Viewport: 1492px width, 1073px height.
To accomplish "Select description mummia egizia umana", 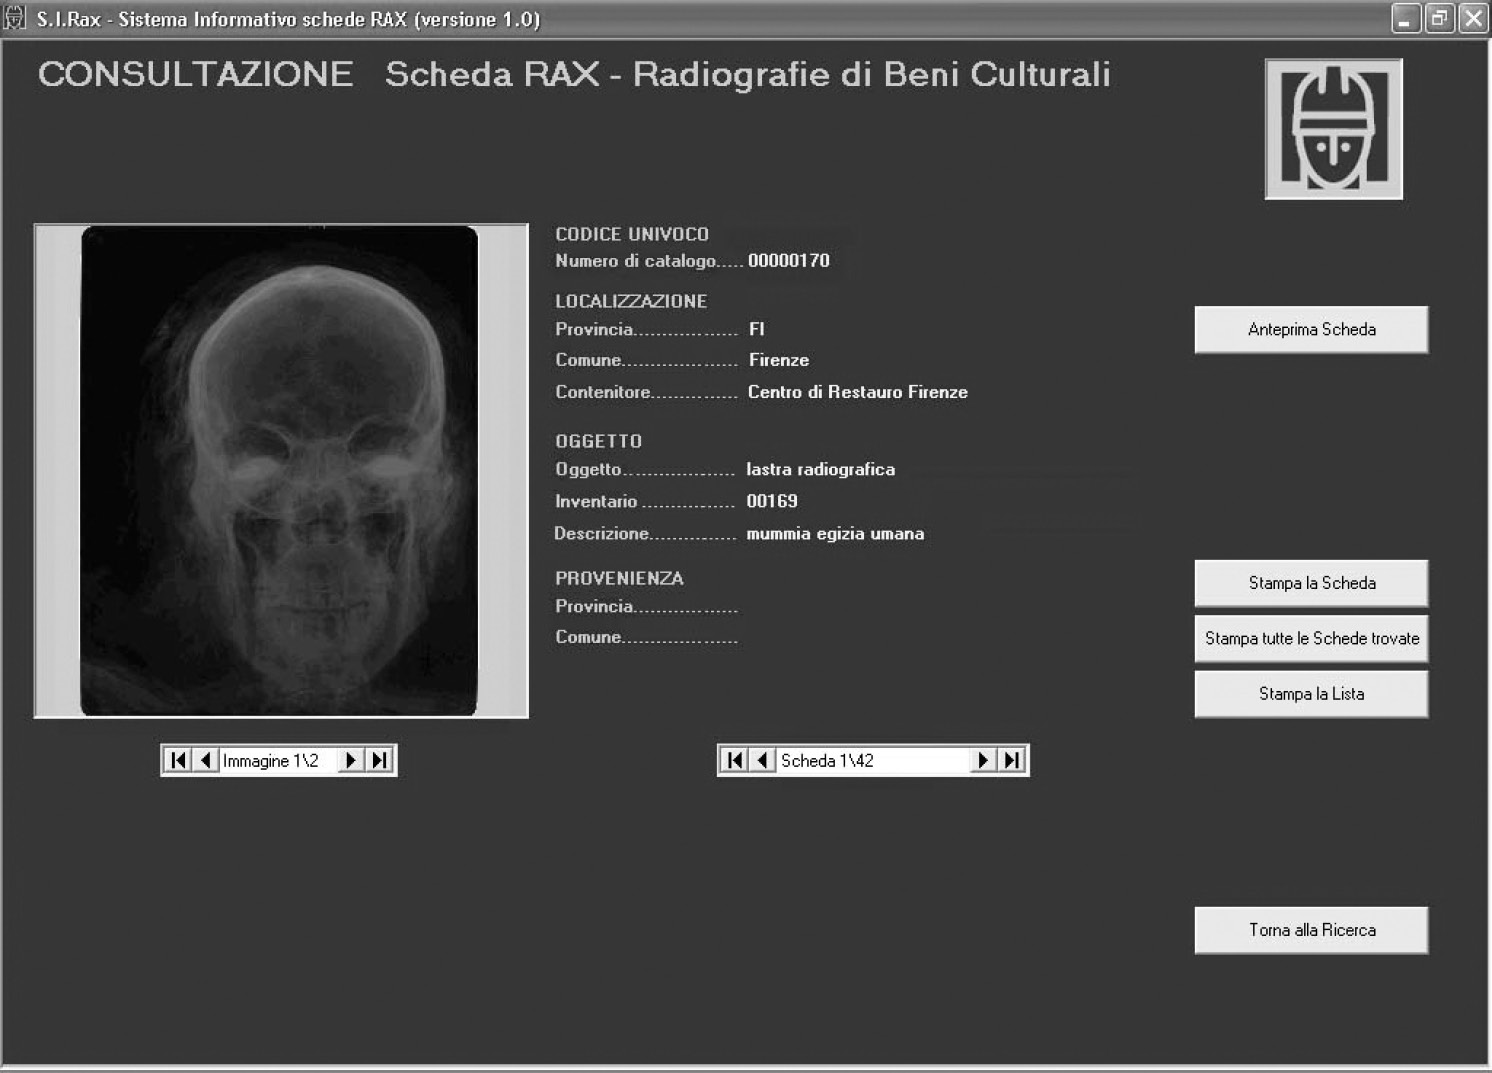I will pyautogui.click(x=835, y=534).
